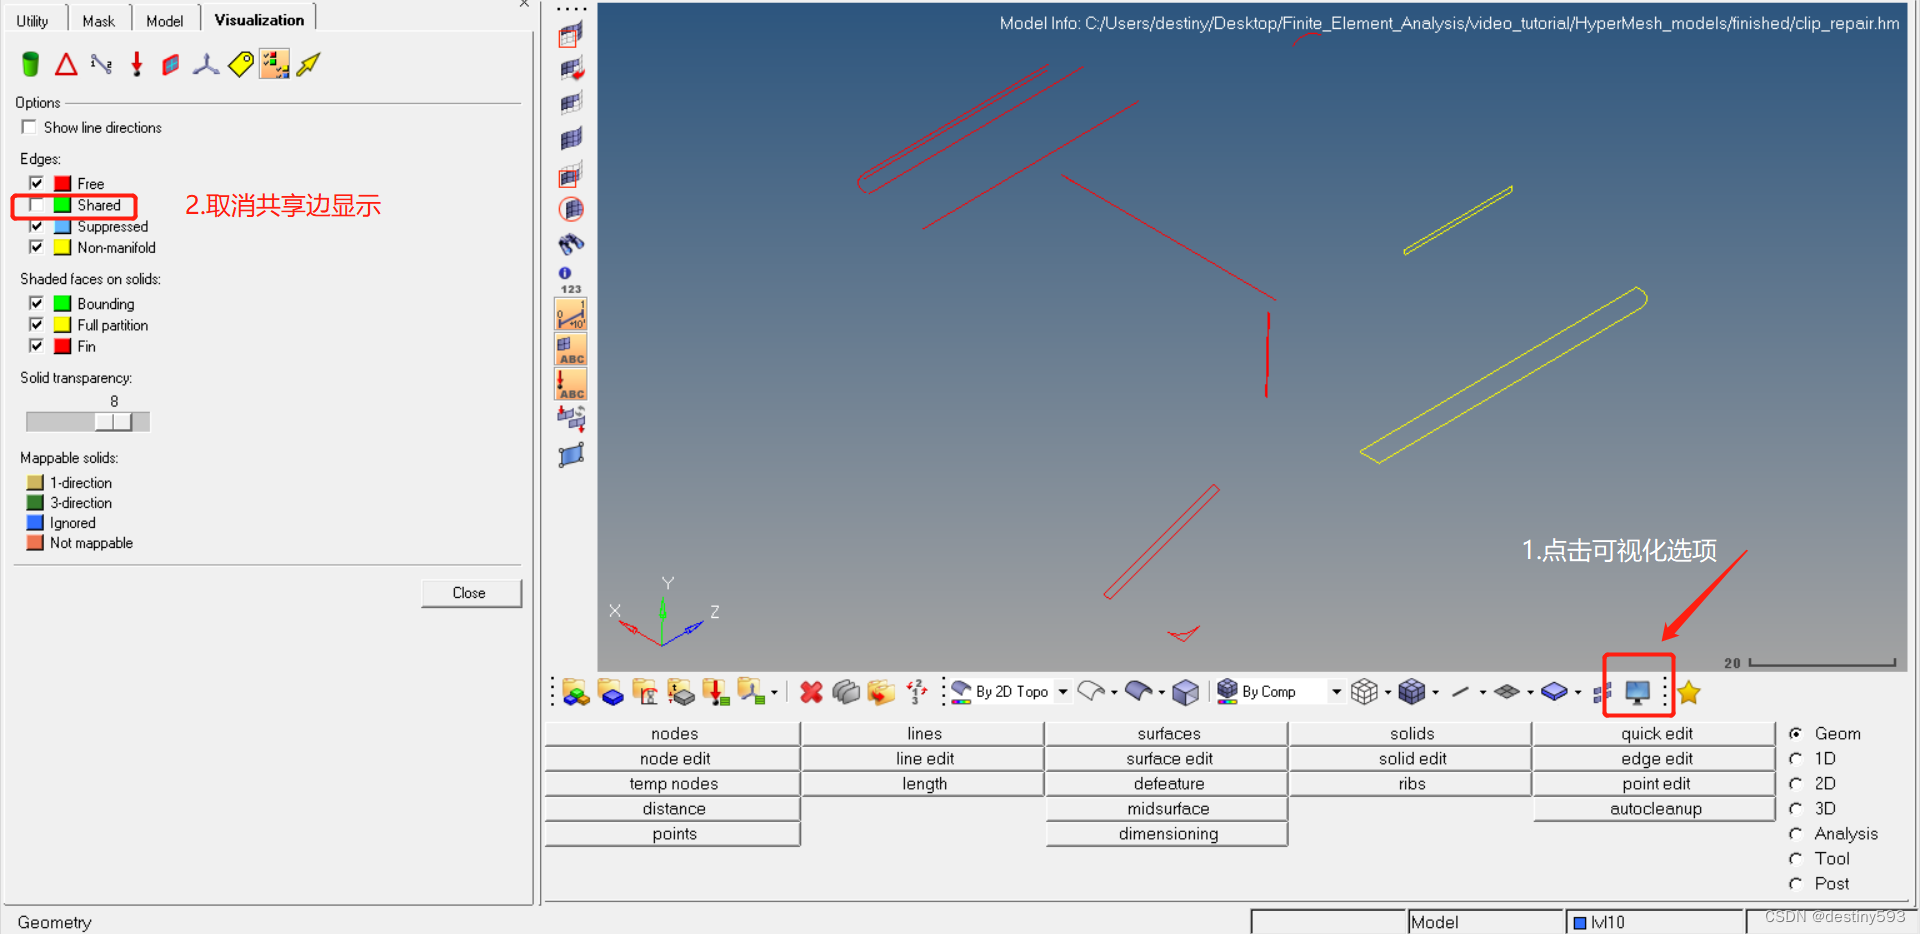The image size is (1920, 934).
Task: Click the red Free edges color swatch
Action: [x=63, y=183]
